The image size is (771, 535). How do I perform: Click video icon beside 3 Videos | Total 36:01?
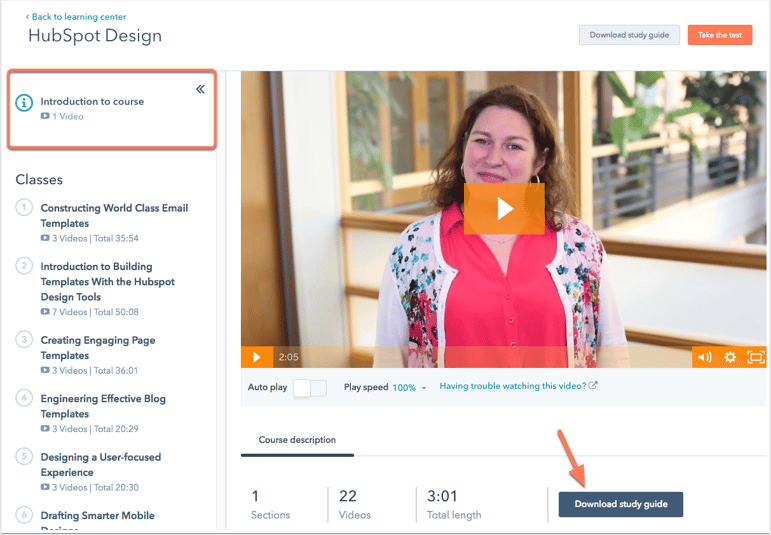point(45,370)
